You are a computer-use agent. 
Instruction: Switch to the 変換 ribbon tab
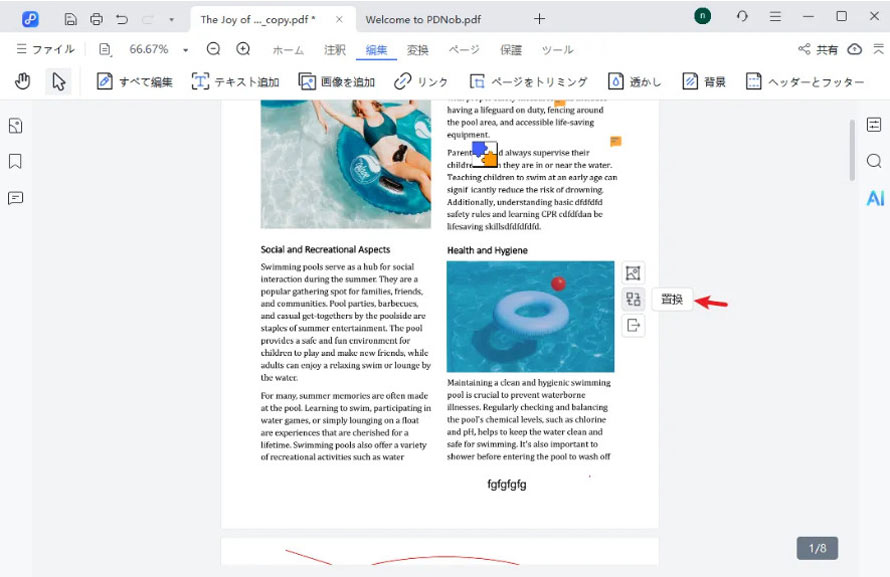click(417, 50)
